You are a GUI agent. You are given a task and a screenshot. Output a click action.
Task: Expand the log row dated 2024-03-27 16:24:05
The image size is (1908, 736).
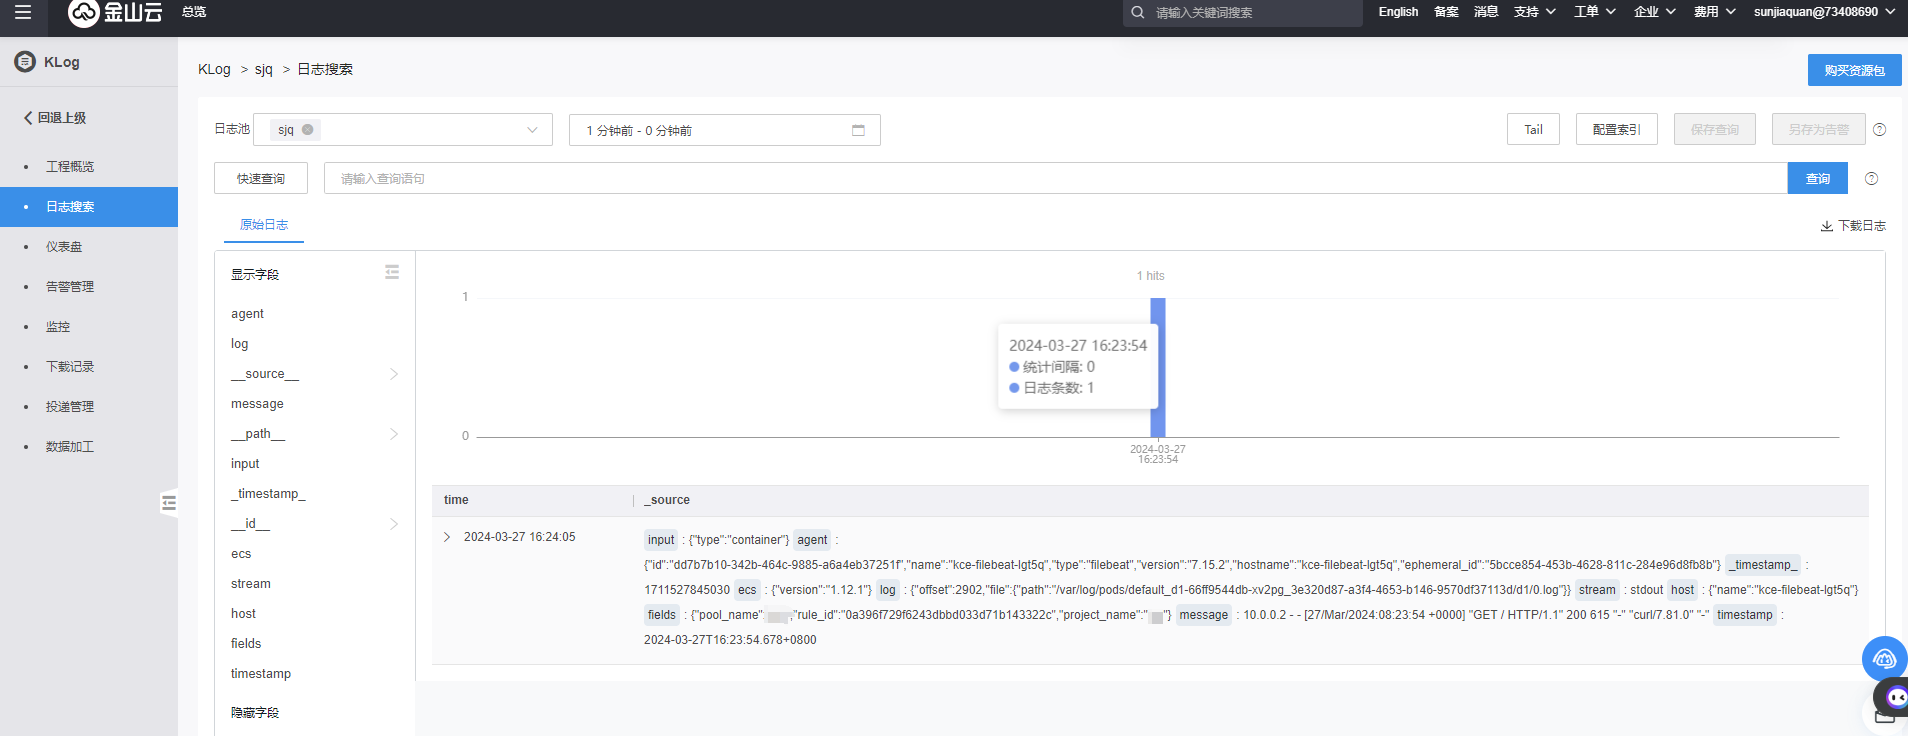pyautogui.click(x=447, y=537)
